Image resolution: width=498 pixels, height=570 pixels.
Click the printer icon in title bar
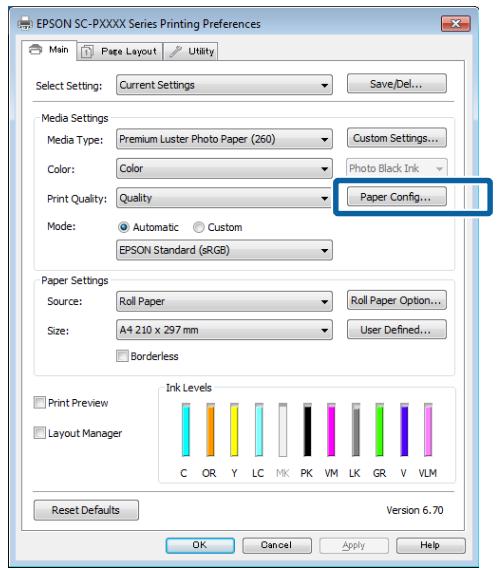[25, 24]
